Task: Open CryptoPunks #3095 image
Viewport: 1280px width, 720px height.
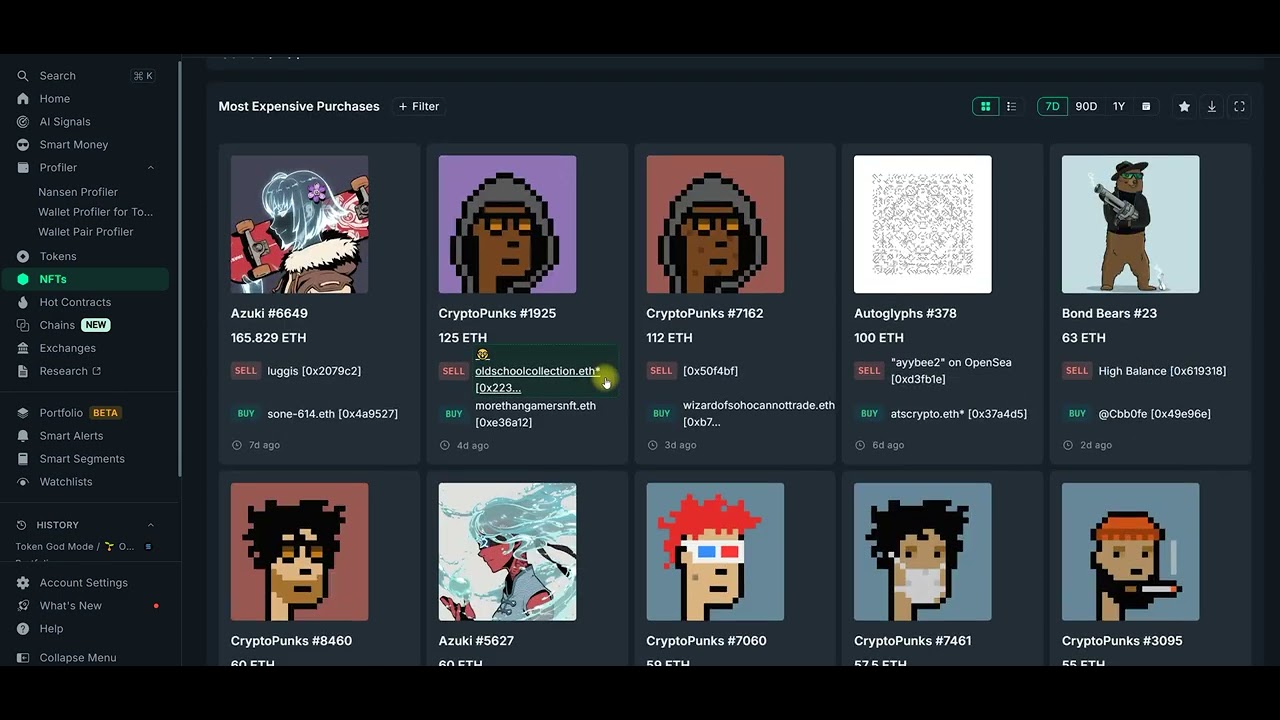Action: click(1130, 552)
